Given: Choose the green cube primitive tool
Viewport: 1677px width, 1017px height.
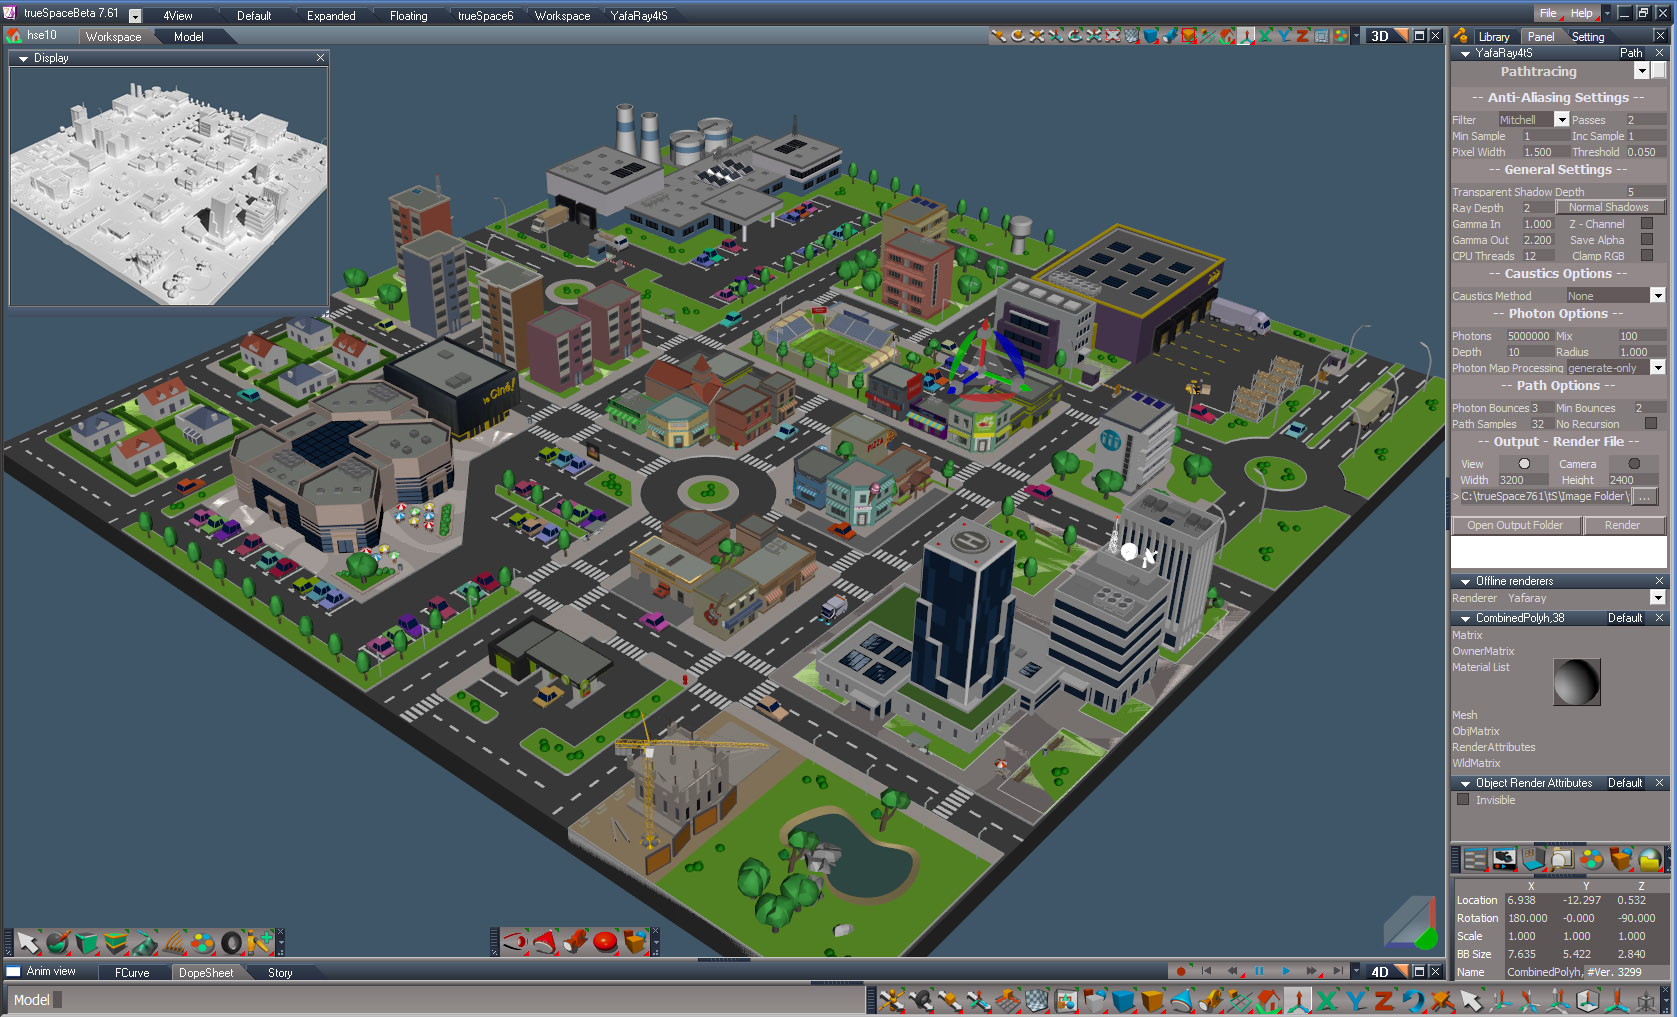Looking at the screenshot, I should click(x=87, y=942).
